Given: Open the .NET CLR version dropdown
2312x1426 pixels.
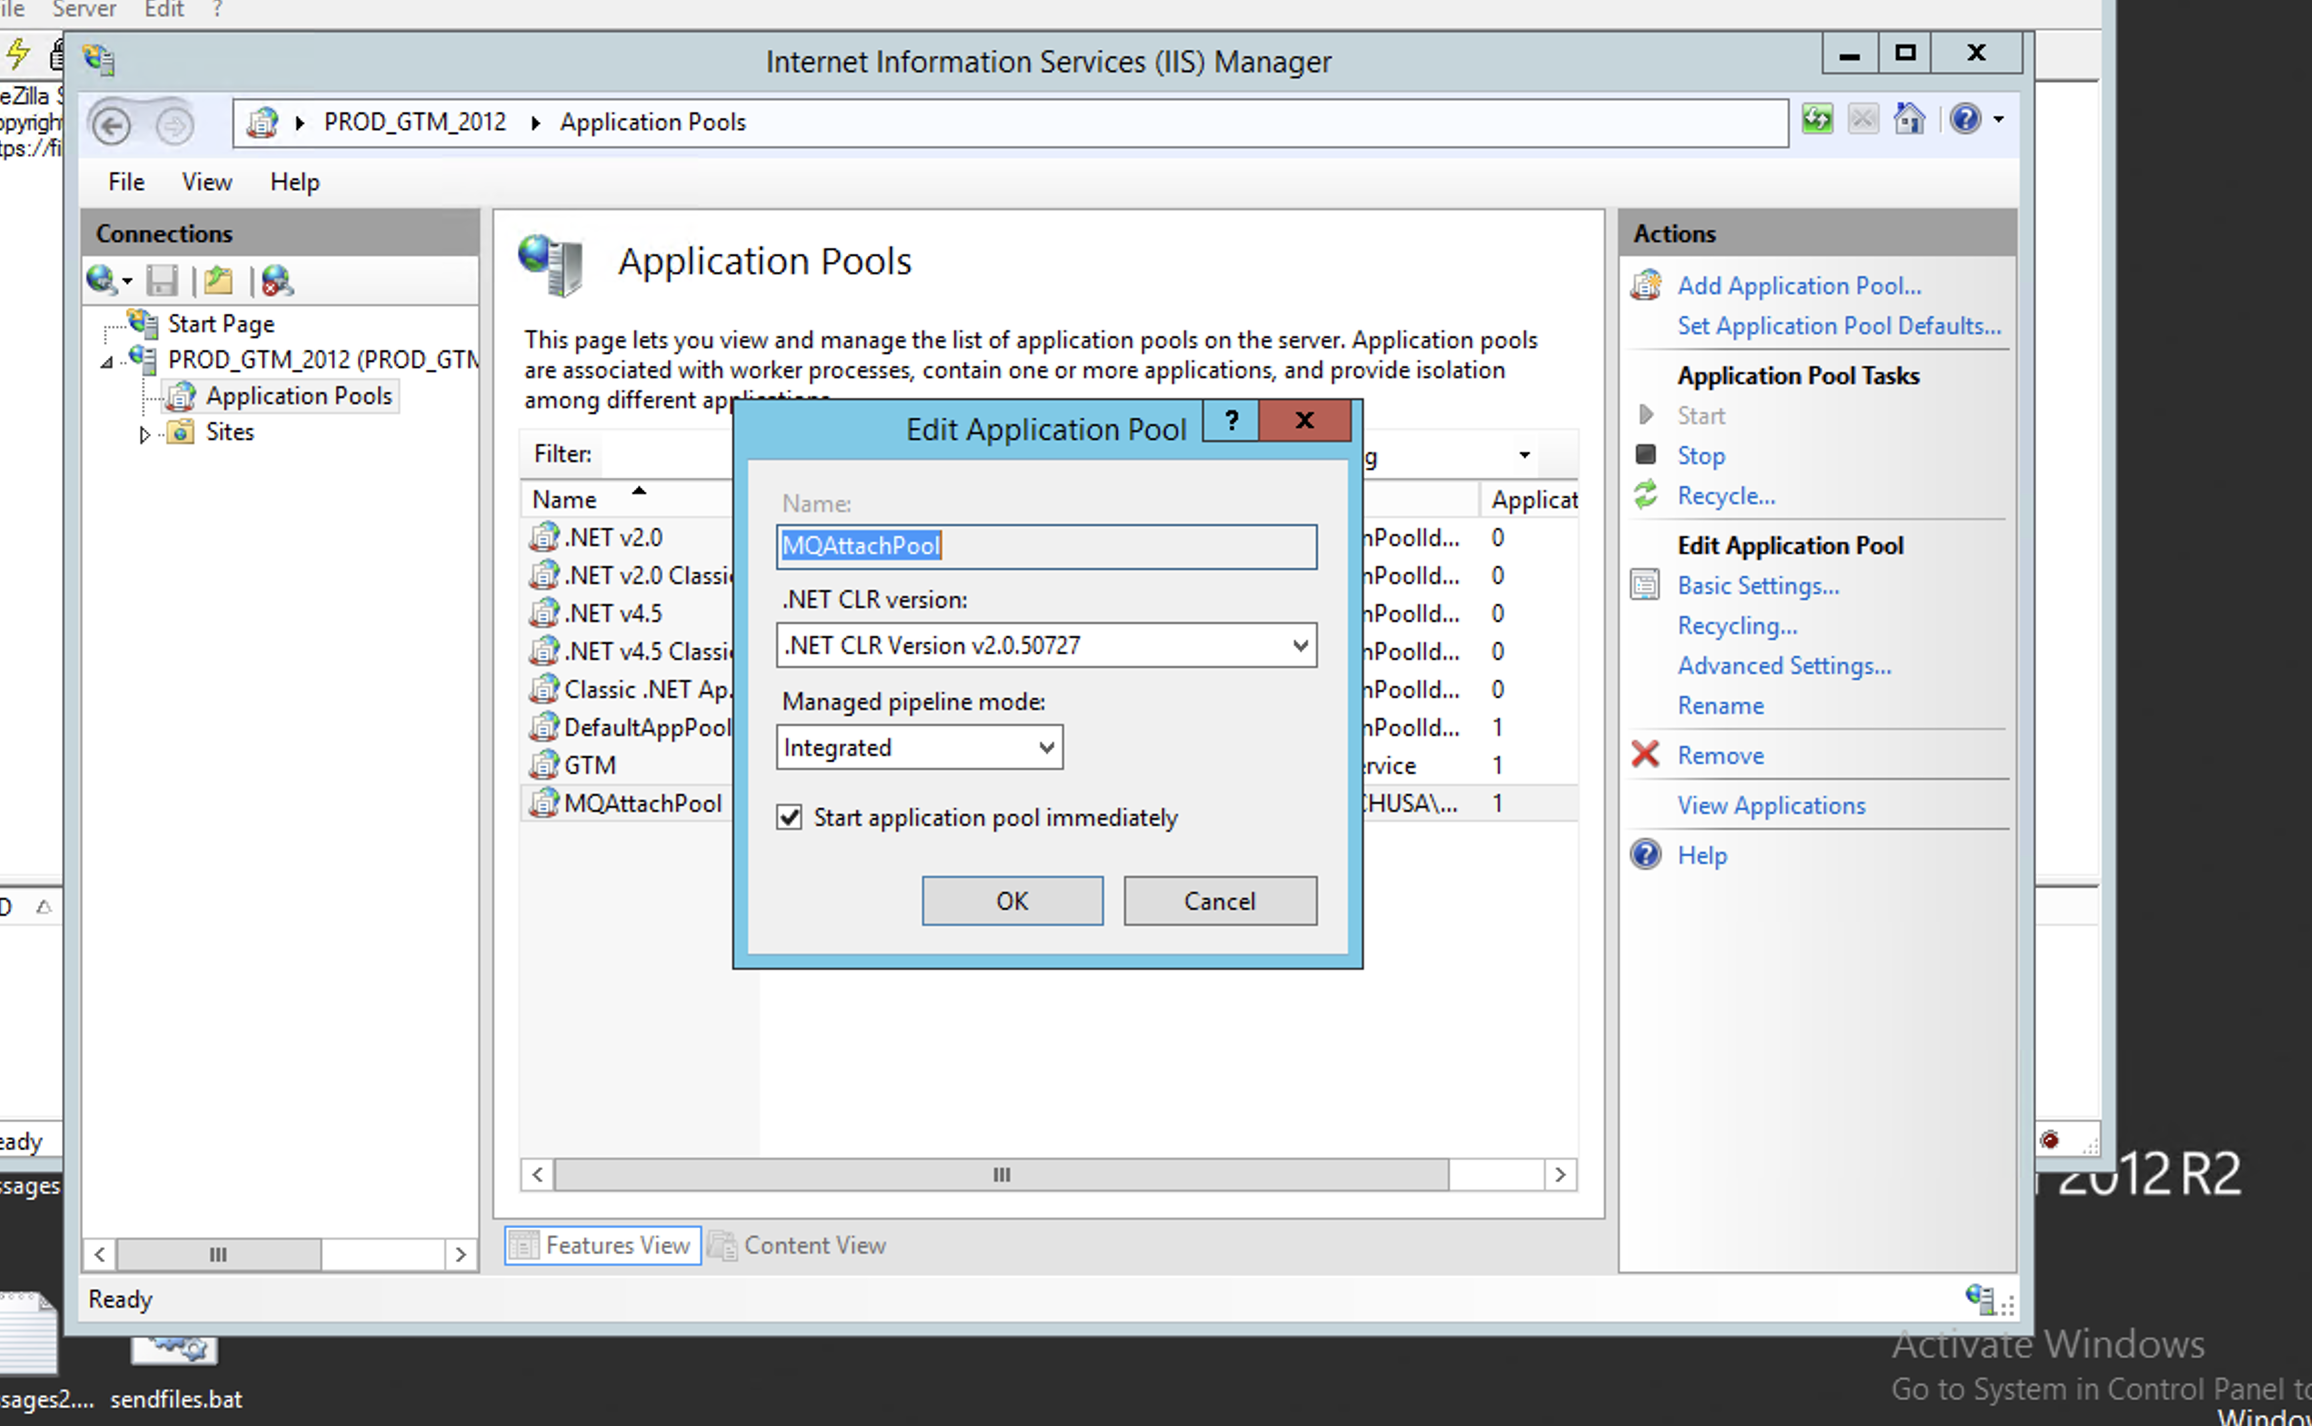Looking at the screenshot, I should coord(1299,646).
